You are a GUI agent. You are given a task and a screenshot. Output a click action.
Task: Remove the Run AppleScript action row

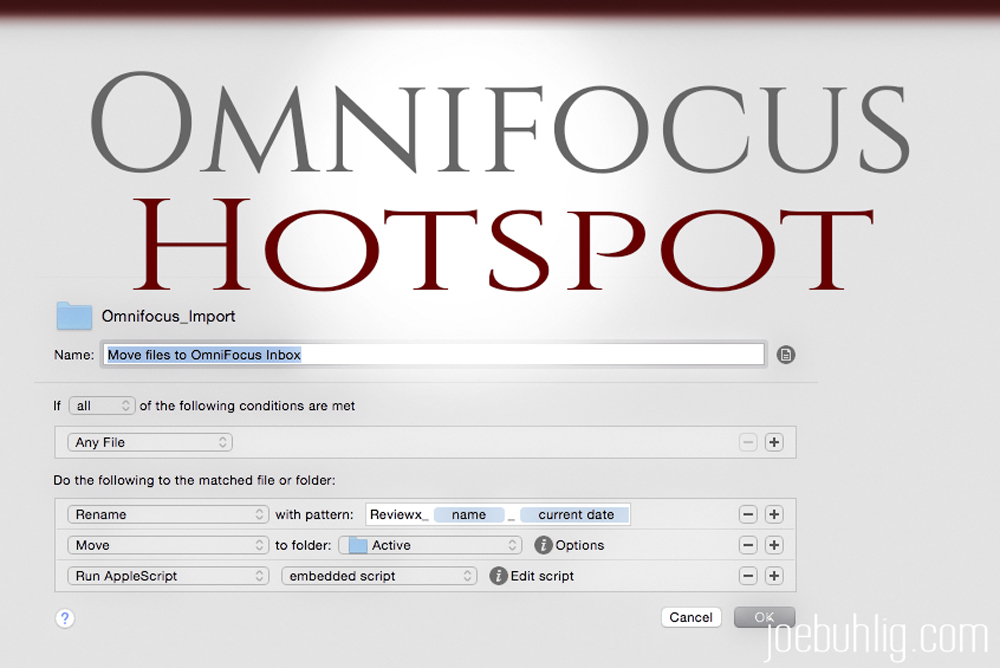[x=748, y=575]
